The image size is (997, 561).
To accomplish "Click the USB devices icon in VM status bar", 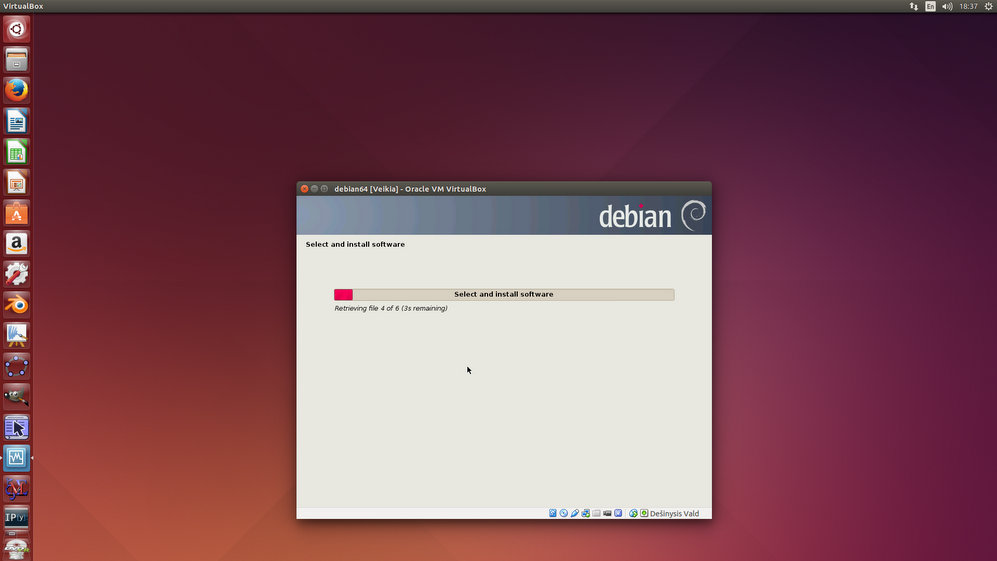I will pos(575,513).
